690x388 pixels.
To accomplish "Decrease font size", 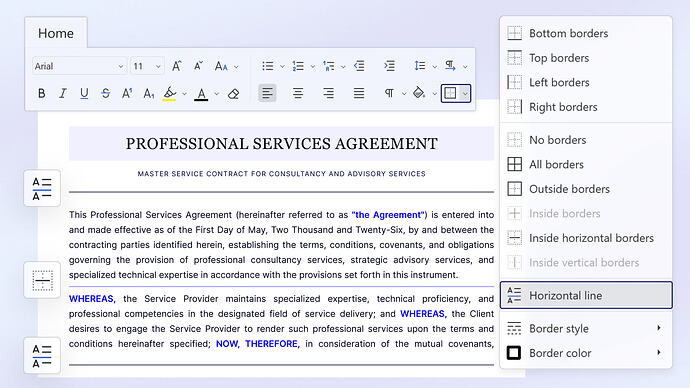I will [x=198, y=66].
